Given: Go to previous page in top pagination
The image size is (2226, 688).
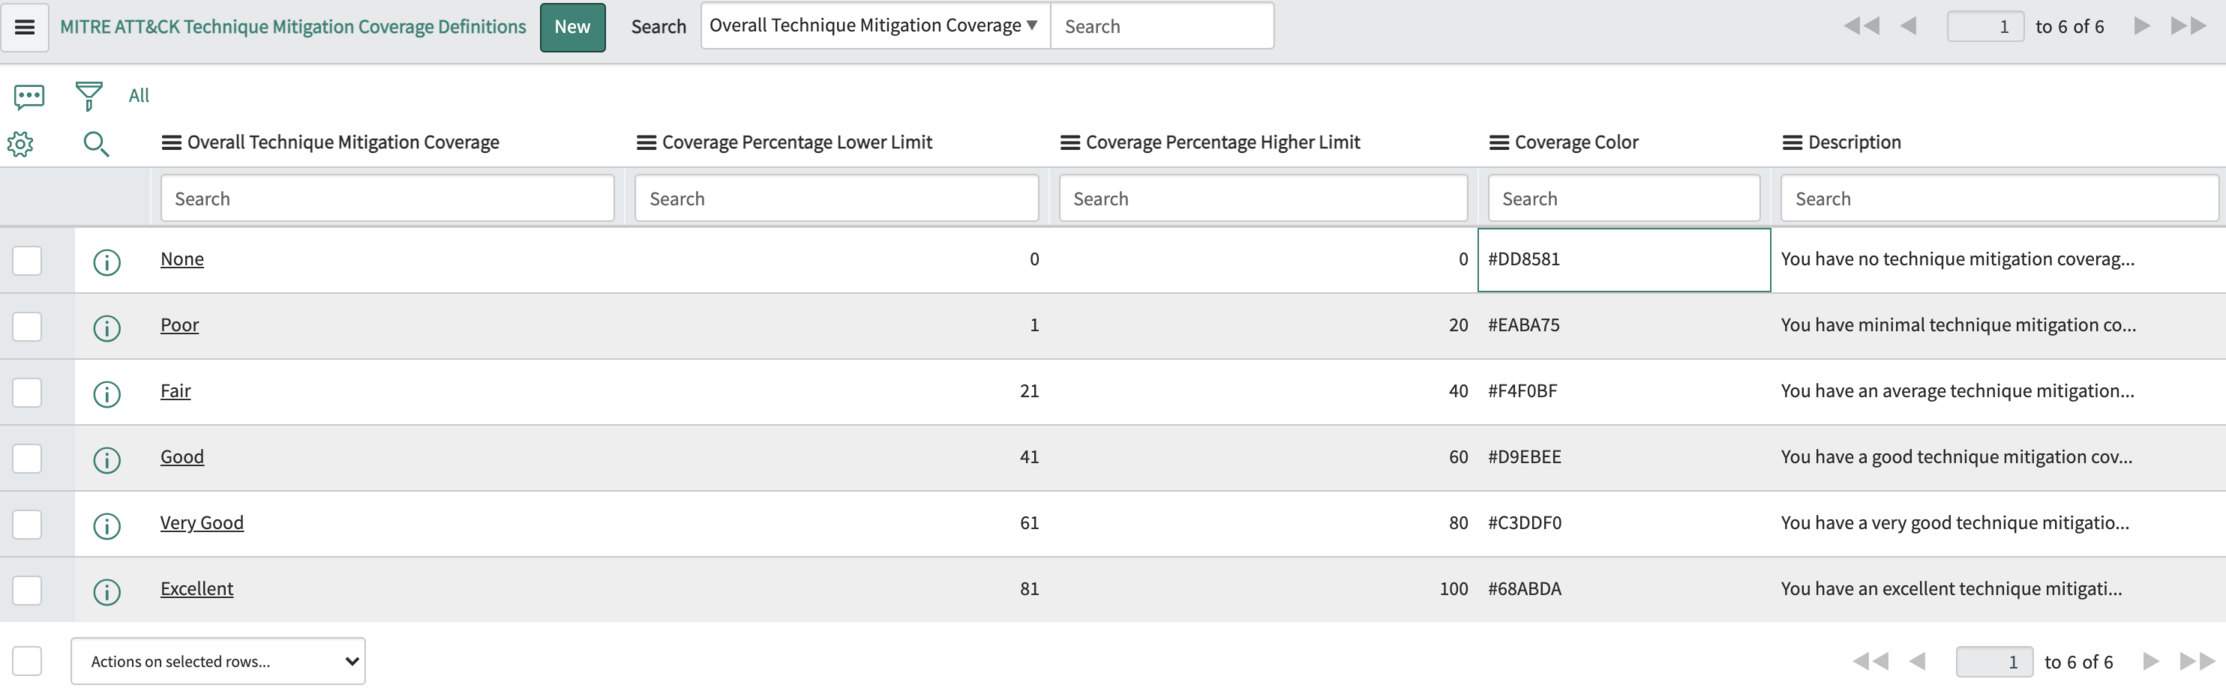Looking at the screenshot, I should (x=1908, y=26).
